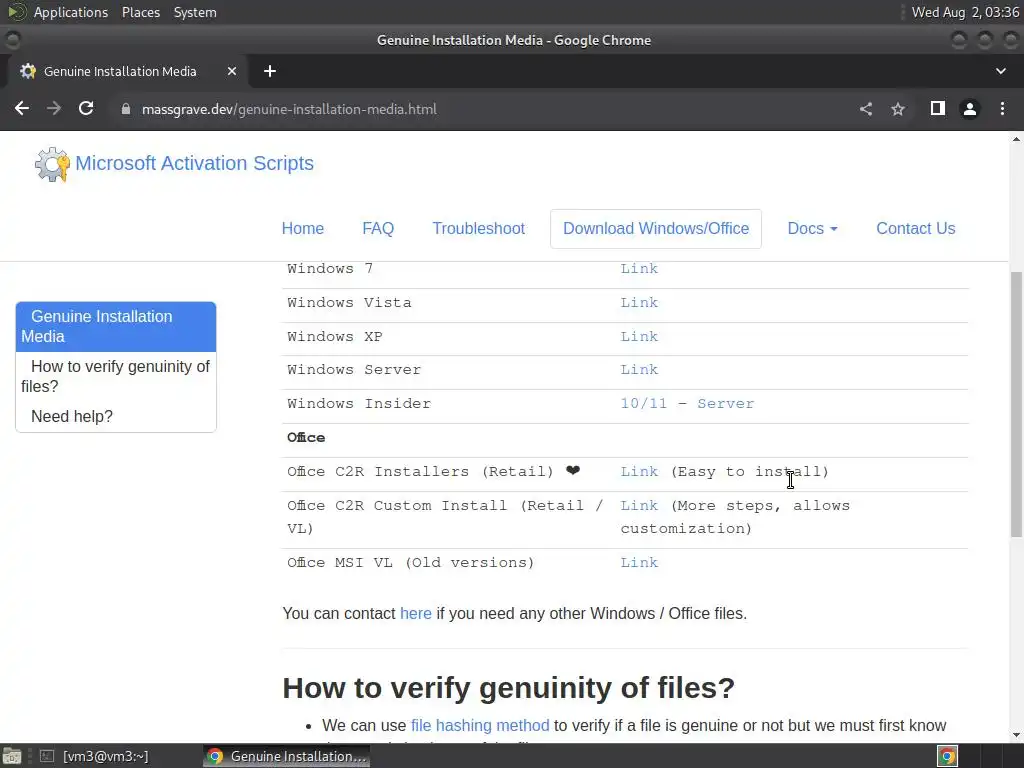Open the tab search dropdown arrow

pyautogui.click(x=1000, y=71)
